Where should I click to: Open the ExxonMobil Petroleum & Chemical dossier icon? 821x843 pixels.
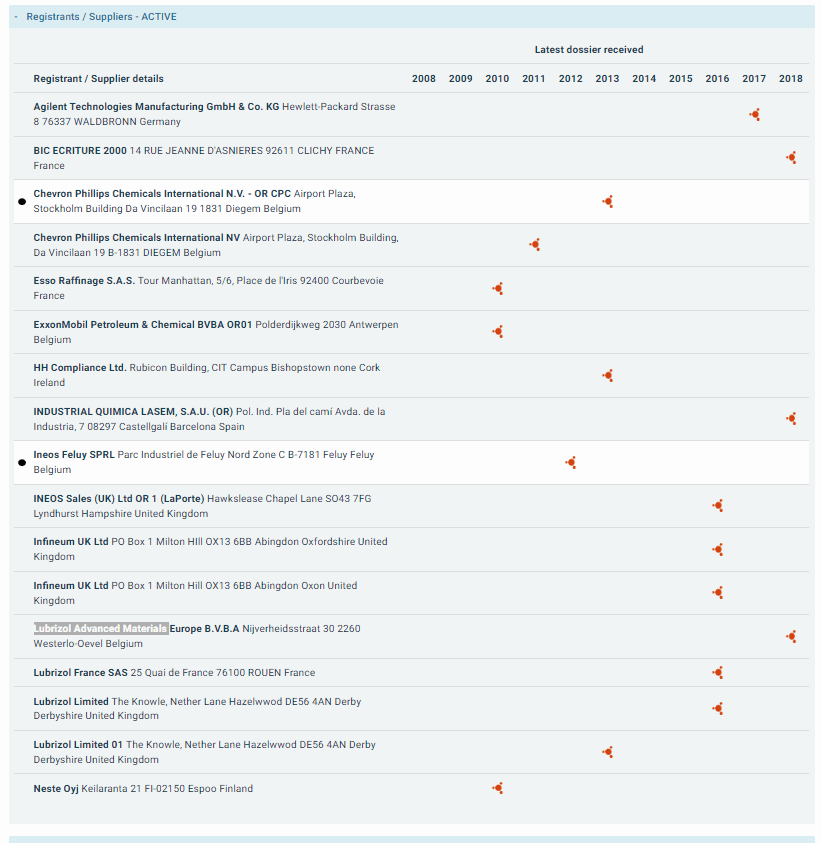click(498, 332)
